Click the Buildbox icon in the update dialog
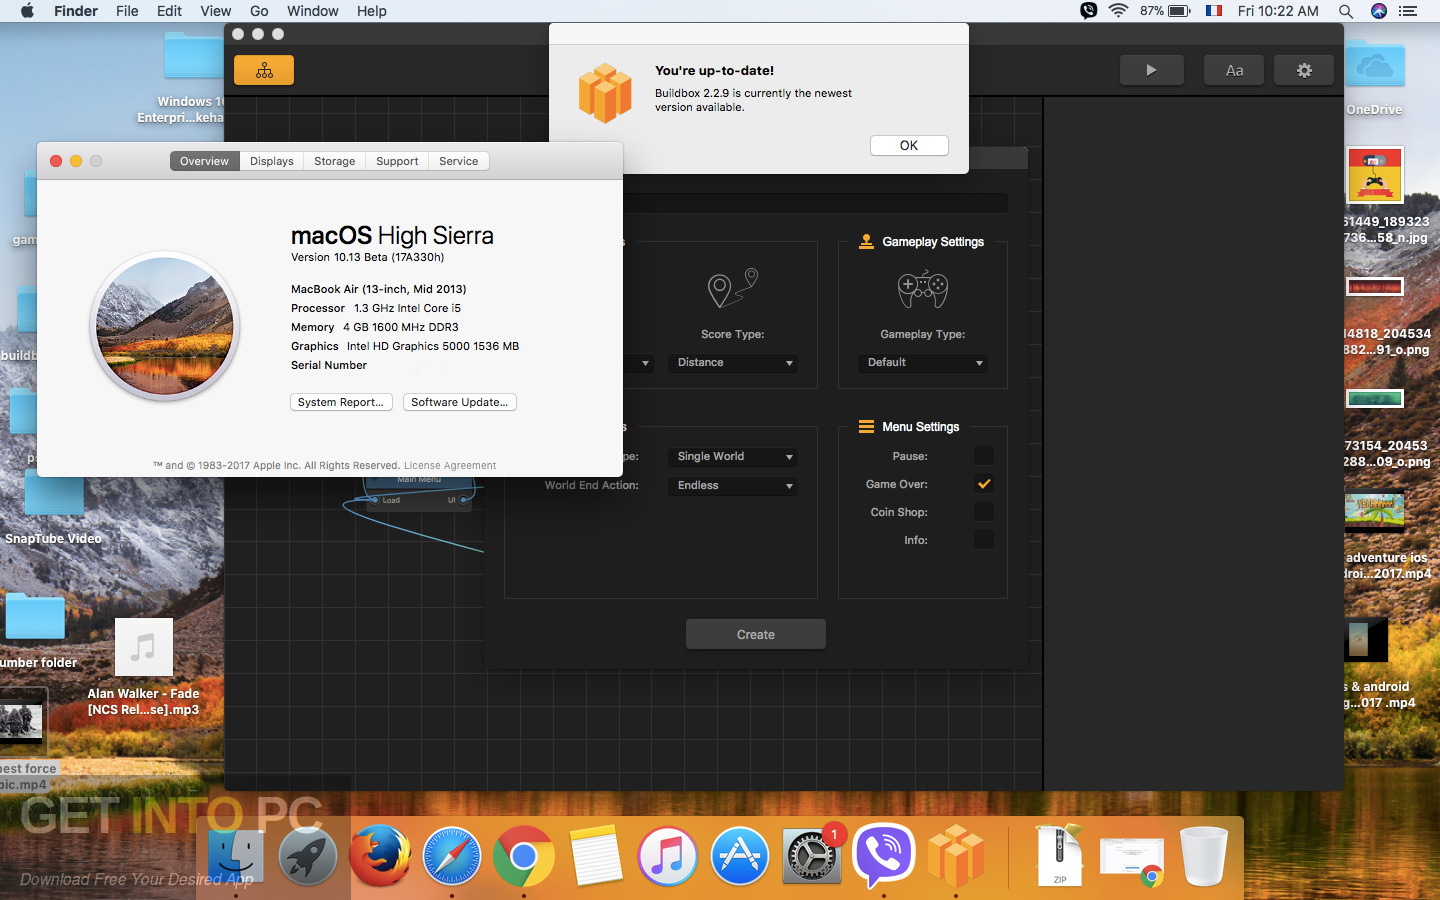The image size is (1440, 900). [605, 93]
